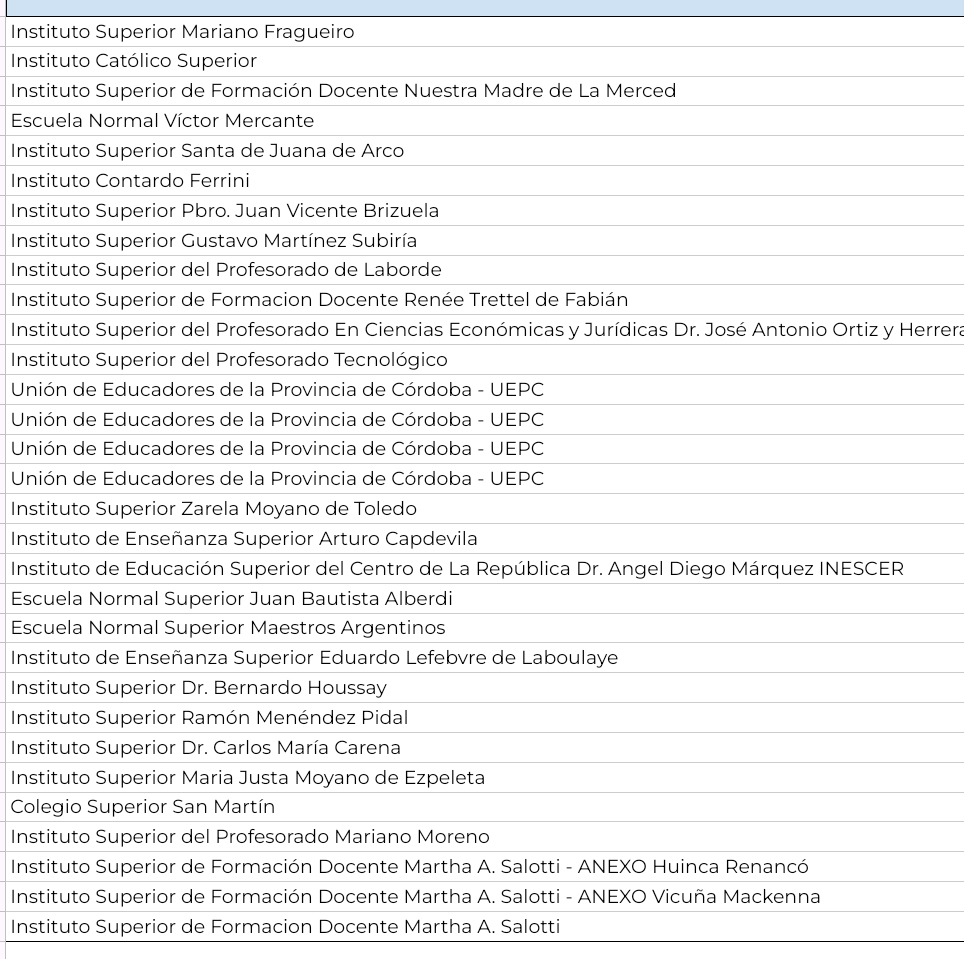
Task: Click Instituto Superior del Profesorado Mariano Moreno
Action: click(x=485, y=837)
